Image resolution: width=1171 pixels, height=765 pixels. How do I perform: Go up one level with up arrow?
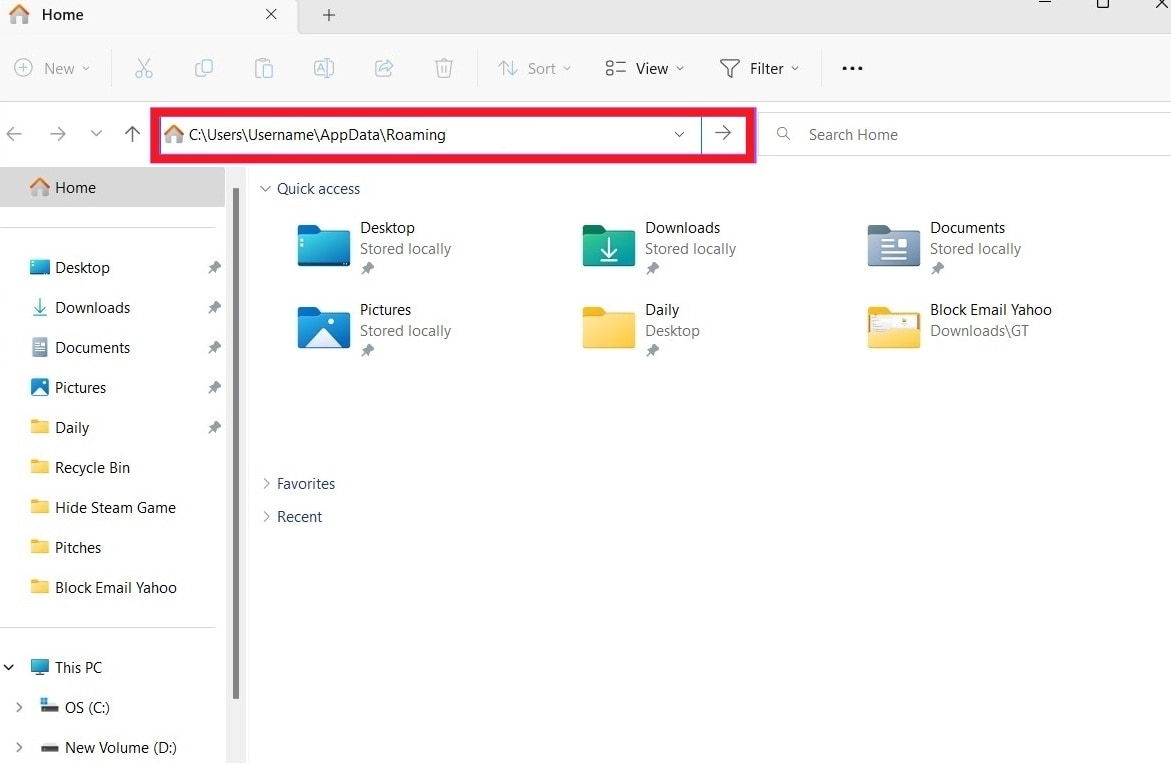point(132,134)
